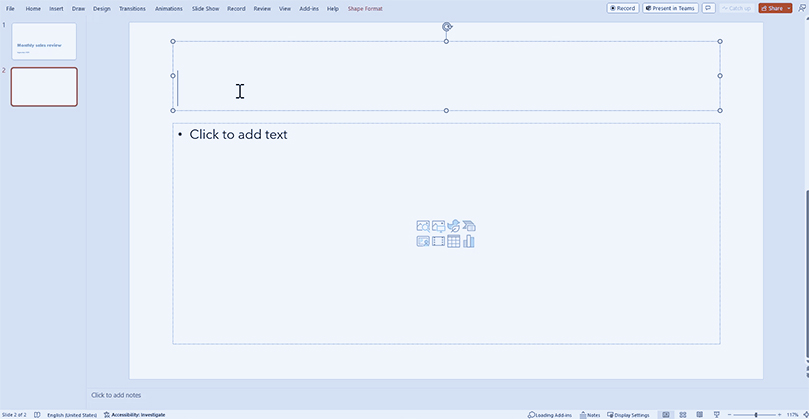Image resolution: width=809 pixels, height=419 pixels.
Task: Open the Design tab
Action: click(102, 9)
